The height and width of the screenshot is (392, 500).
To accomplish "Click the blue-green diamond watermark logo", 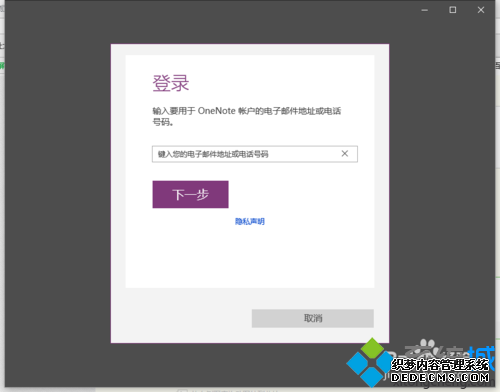I will click(x=371, y=363).
